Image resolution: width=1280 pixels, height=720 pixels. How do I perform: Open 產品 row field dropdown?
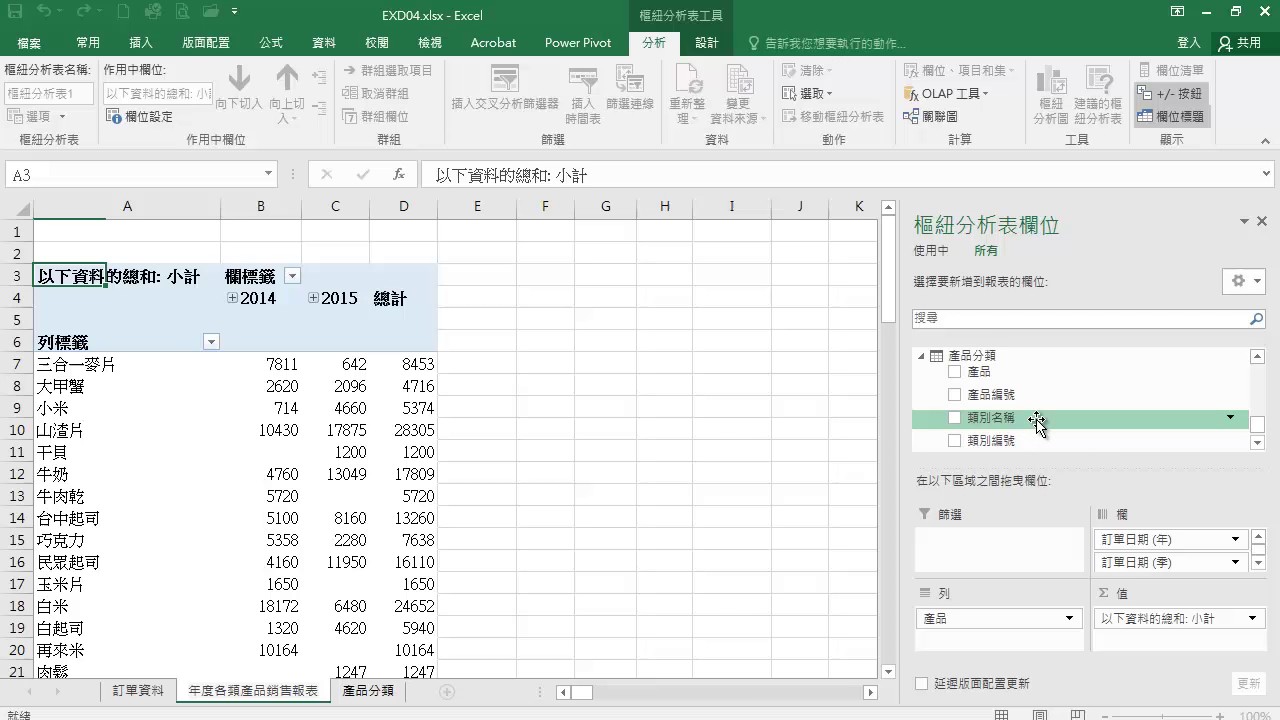tap(1069, 619)
